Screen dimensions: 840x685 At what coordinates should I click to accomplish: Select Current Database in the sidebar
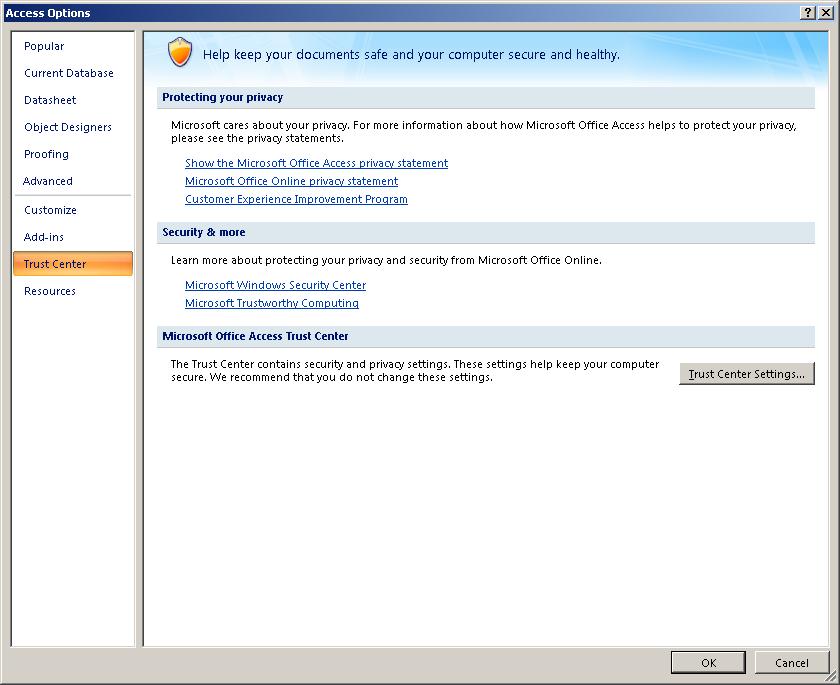tap(69, 73)
